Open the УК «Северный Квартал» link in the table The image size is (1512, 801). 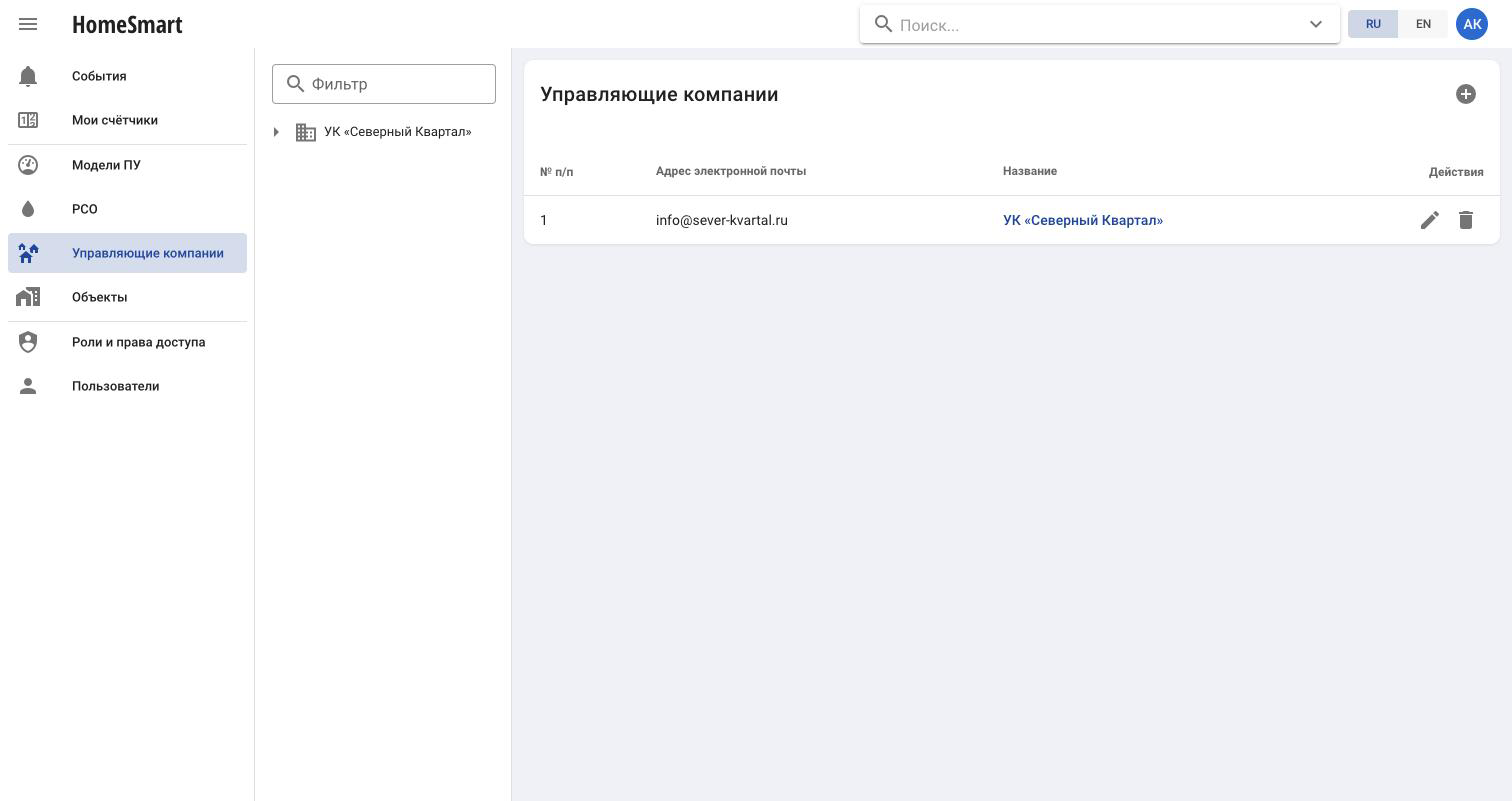pos(1083,220)
